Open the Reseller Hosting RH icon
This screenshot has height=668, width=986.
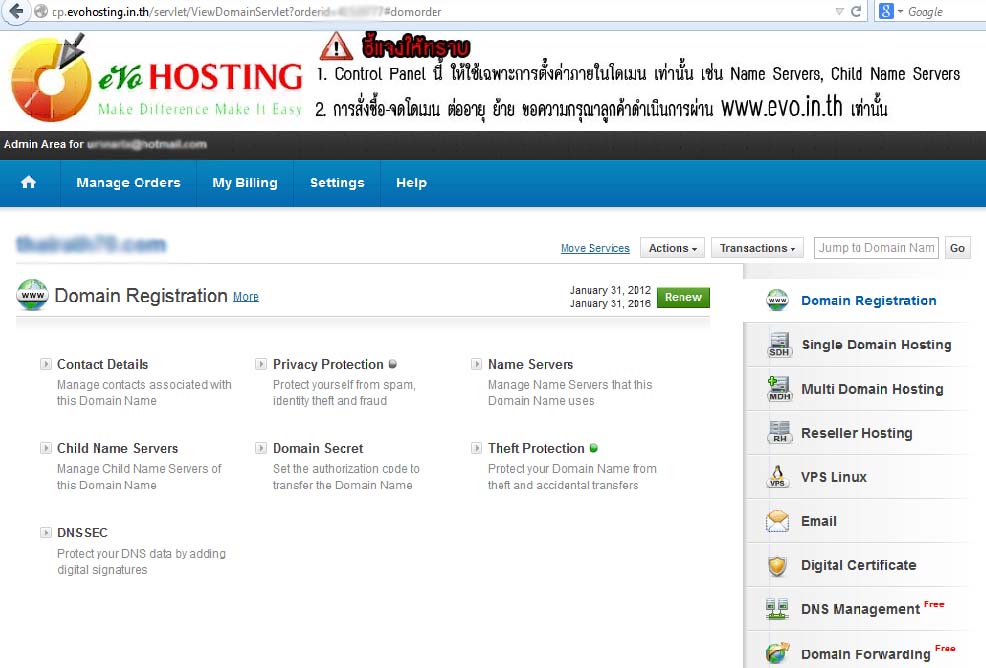tap(779, 433)
